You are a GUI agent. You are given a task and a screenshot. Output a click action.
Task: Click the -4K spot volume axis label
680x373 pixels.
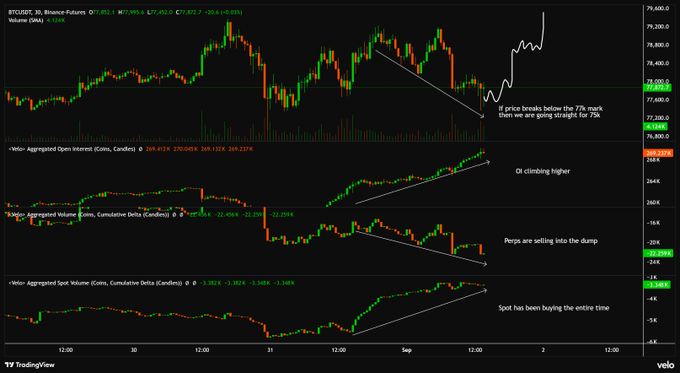652,298
